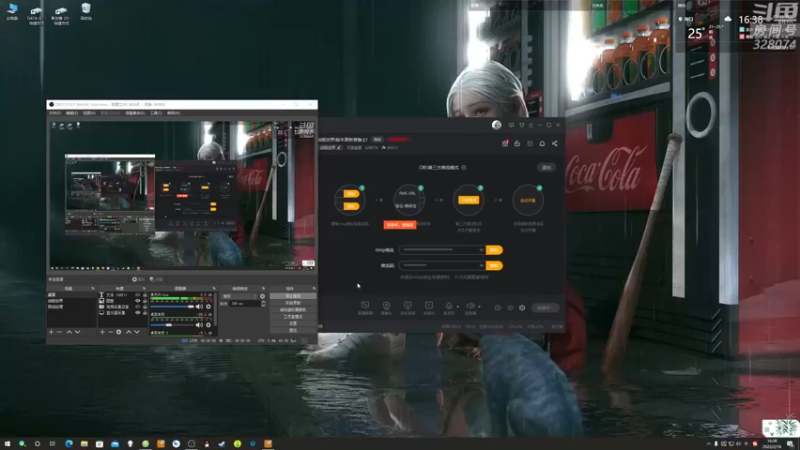Remove selected scene with minus icon
Viewport: 800px width, 450px height.
(x=59, y=332)
